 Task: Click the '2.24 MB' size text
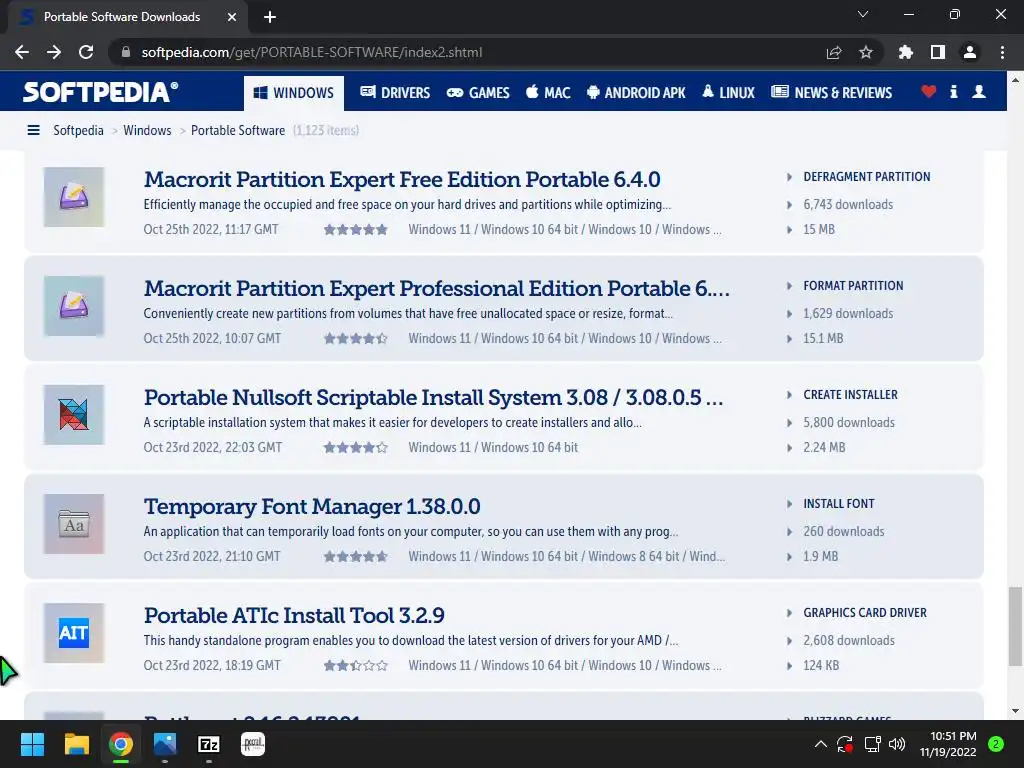tap(824, 448)
